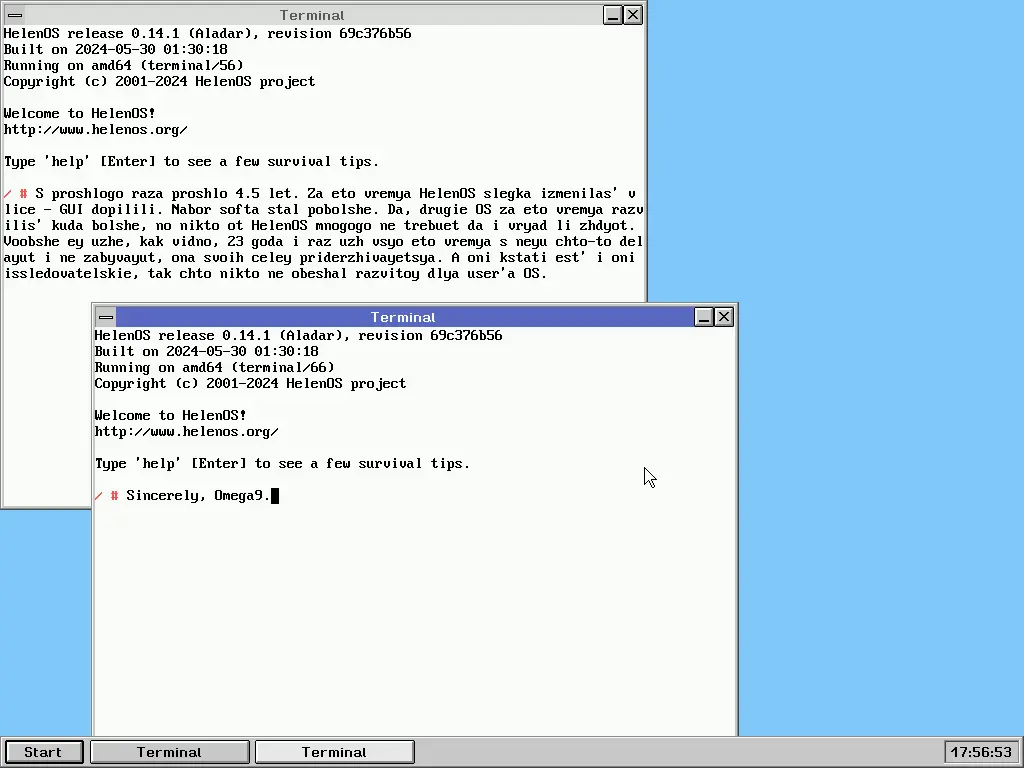Close the background Terminal window
This screenshot has height=768, width=1024.
[633, 15]
